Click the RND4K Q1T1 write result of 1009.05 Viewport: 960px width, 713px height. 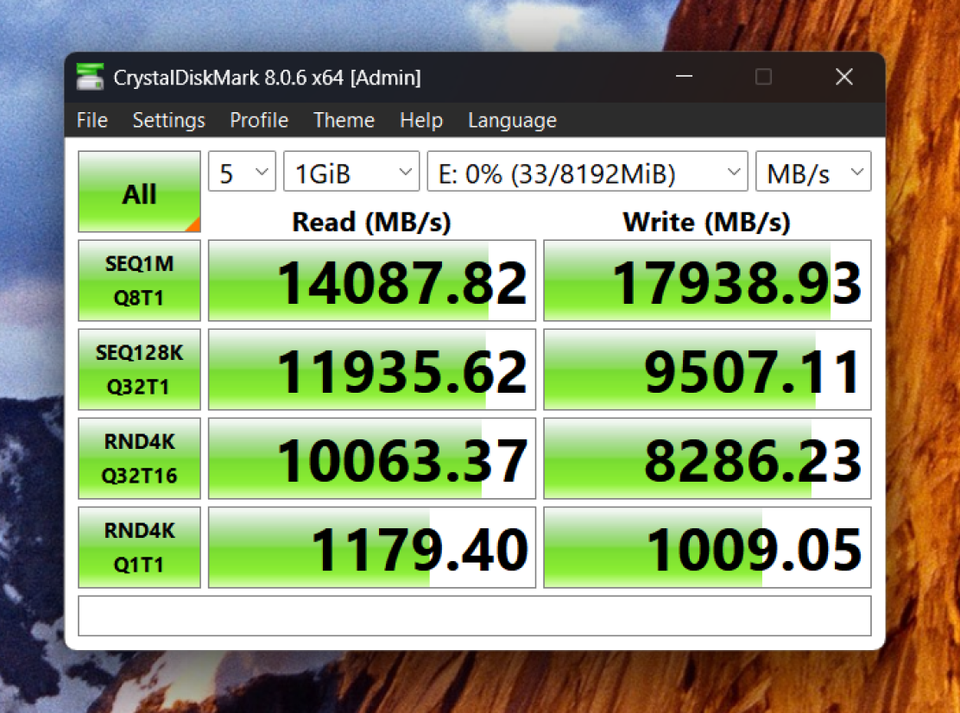pyautogui.click(x=706, y=546)
